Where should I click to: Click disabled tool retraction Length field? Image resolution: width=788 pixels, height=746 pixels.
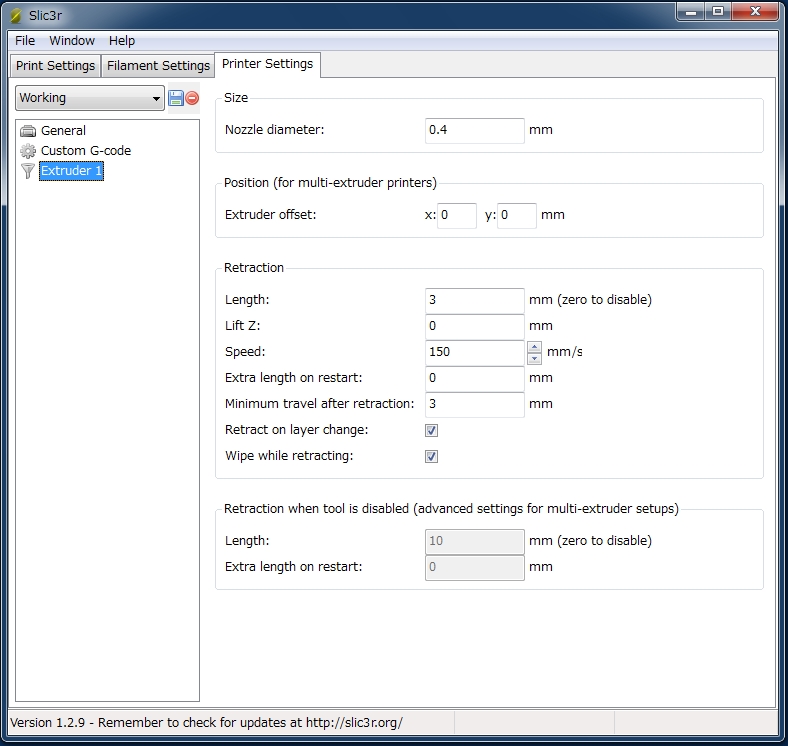click(x=474, y=542)
